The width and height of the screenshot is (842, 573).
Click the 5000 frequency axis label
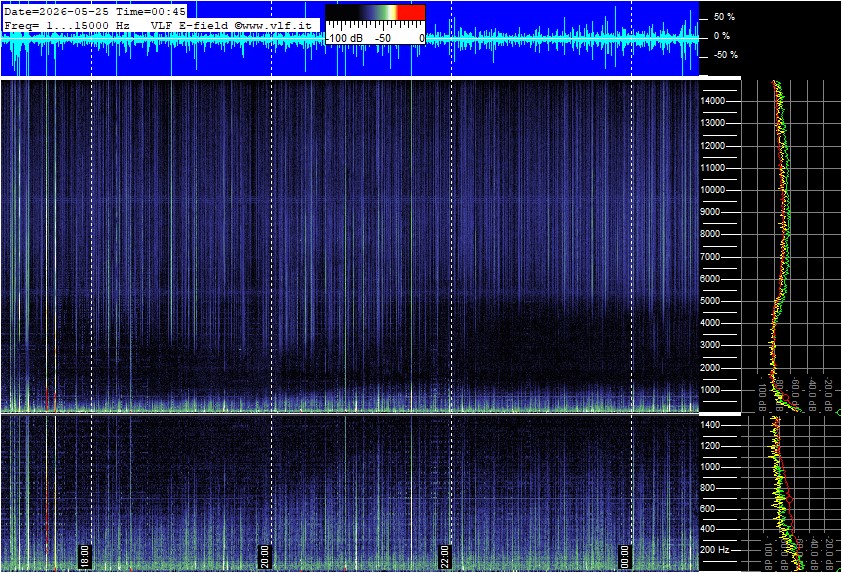[x=710, y=301]
